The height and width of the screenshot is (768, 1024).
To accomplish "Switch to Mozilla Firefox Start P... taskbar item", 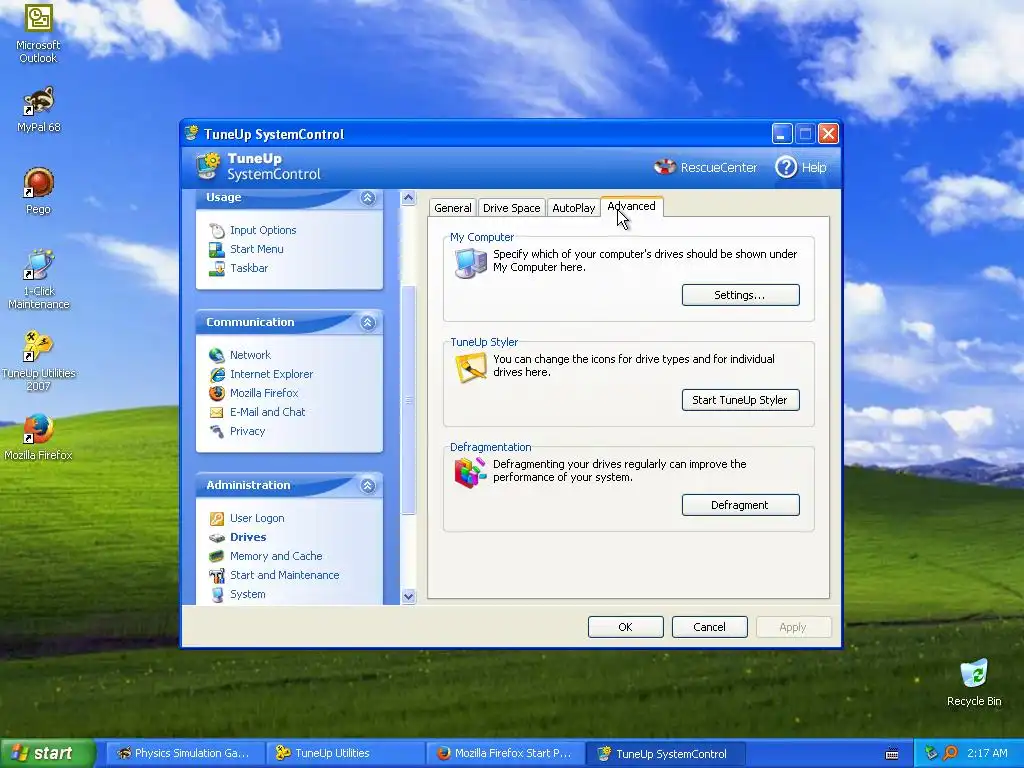I will tap(506, 753).
